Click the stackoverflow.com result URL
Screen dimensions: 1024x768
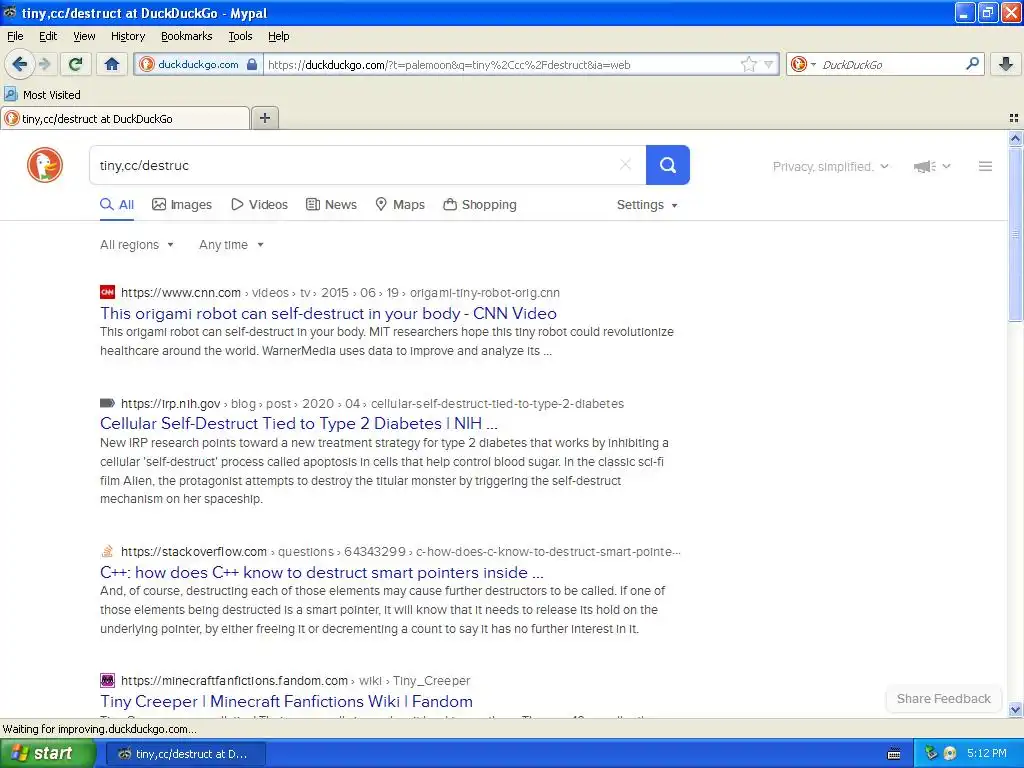point(400,552)
